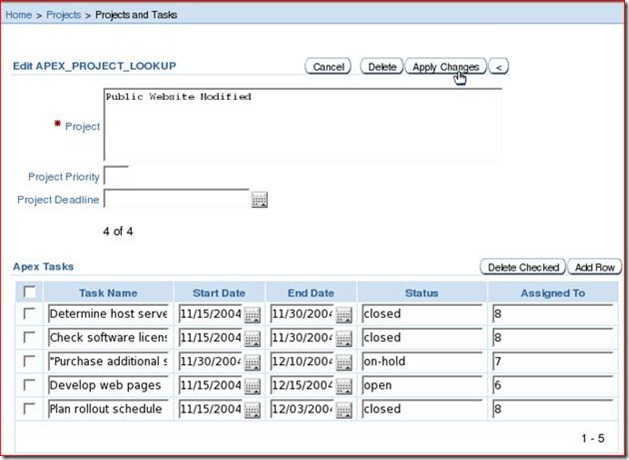This screenshot has width=629, height=460.
Task: Open Start Date calendar for Determine host server row
Action: pyautogui.click(x=252, y=315)
